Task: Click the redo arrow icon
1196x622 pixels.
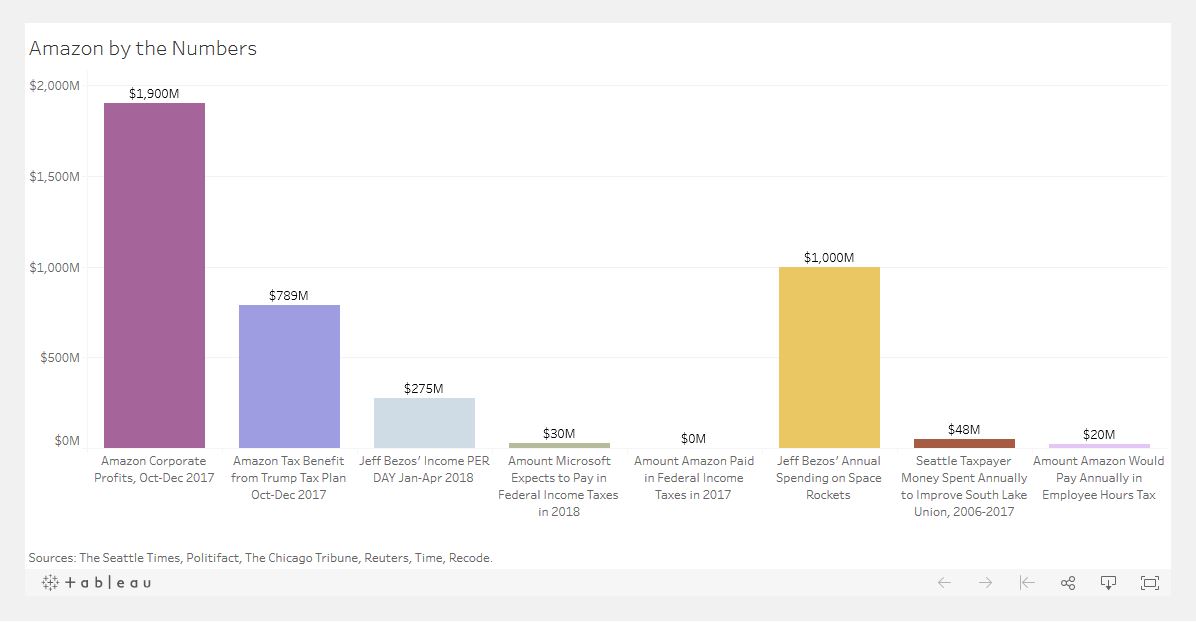Action: (x=985, y=583)
